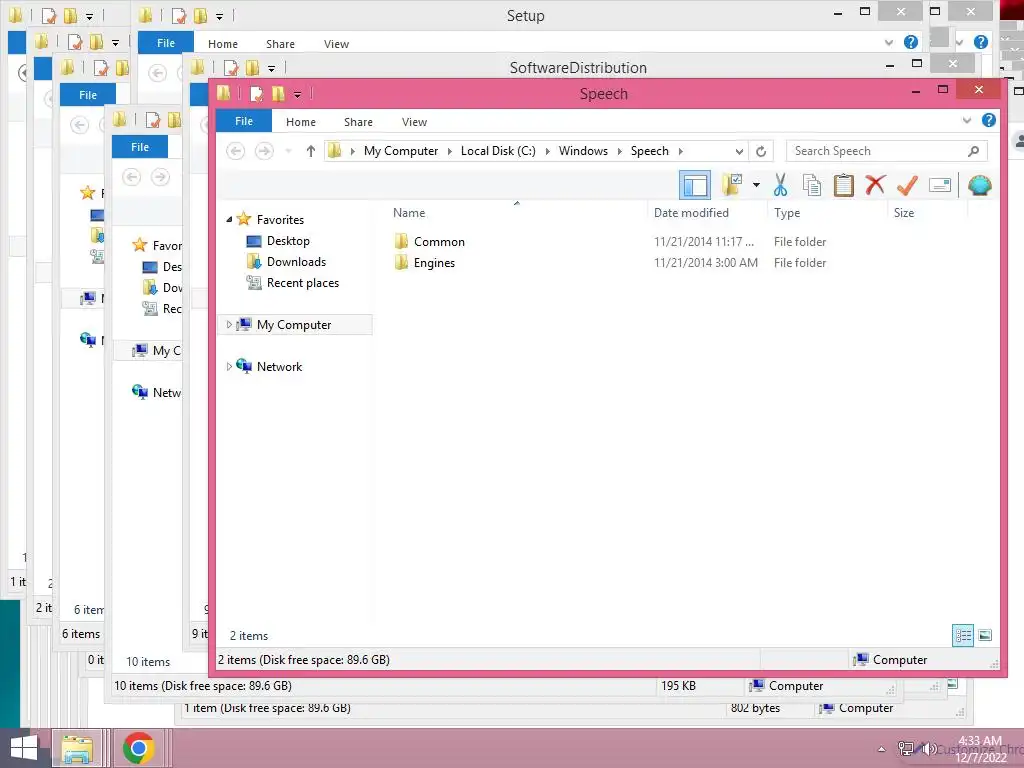Open the Home ribbon tab in Speech window
This screenshot has height=768, width=1024.
[x=300, y=122]
